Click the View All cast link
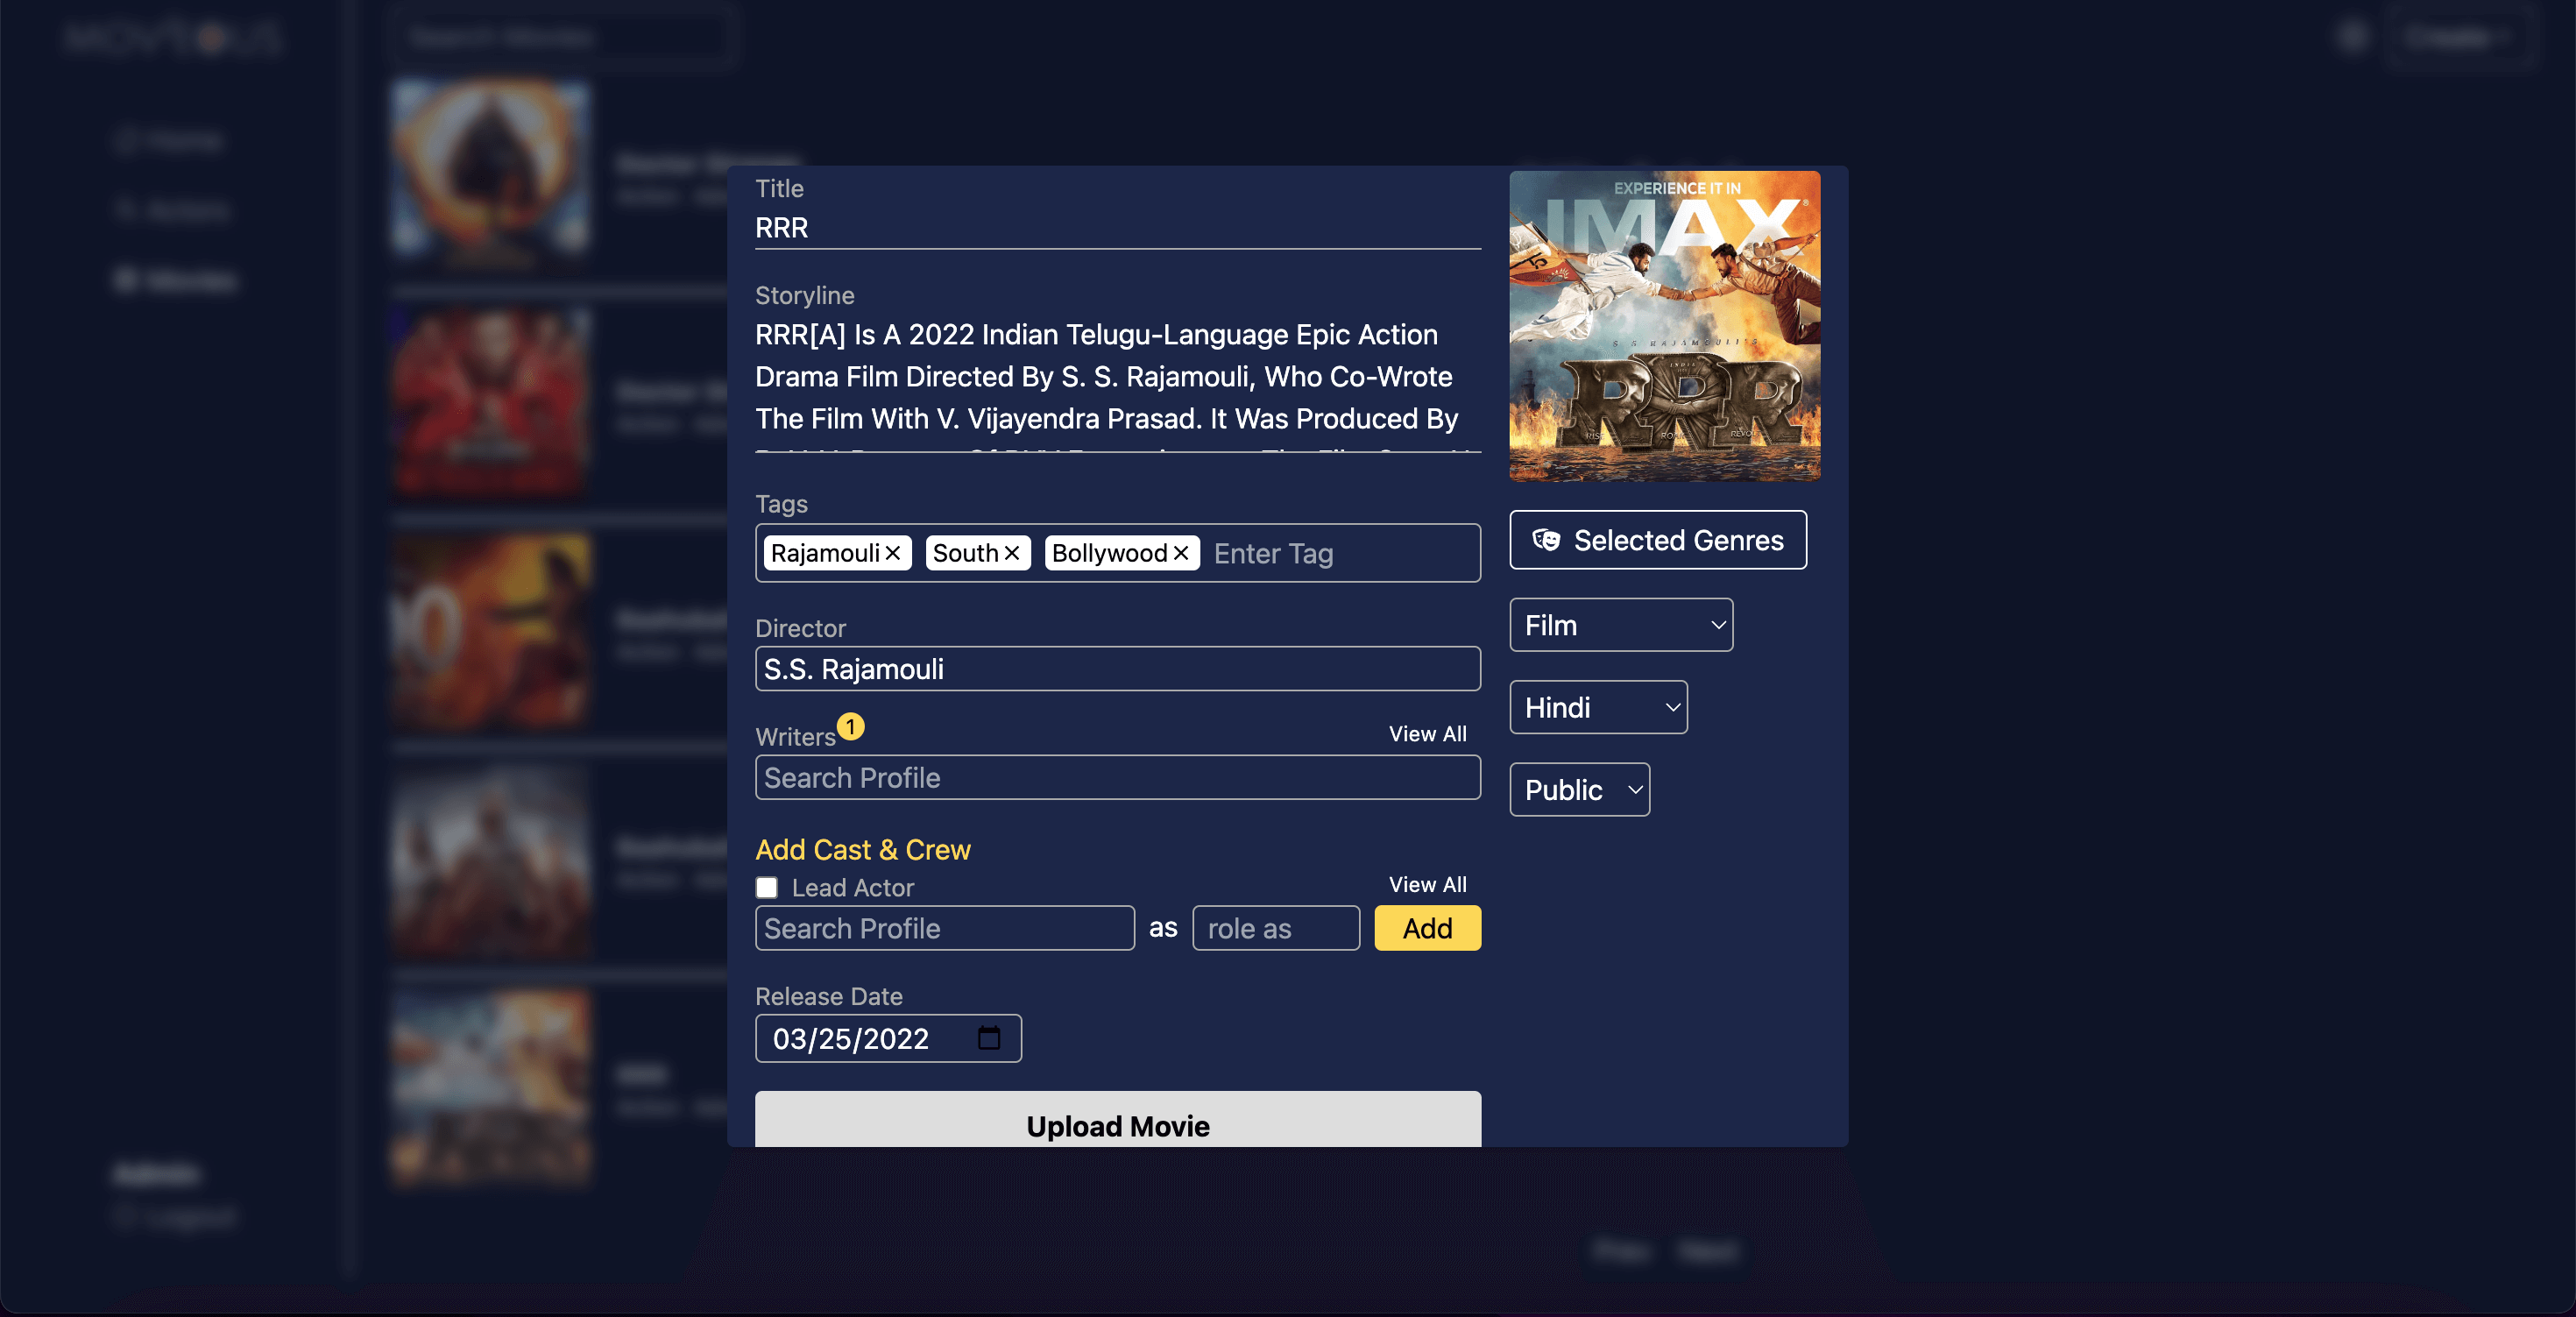 [x=1427, y=885]
